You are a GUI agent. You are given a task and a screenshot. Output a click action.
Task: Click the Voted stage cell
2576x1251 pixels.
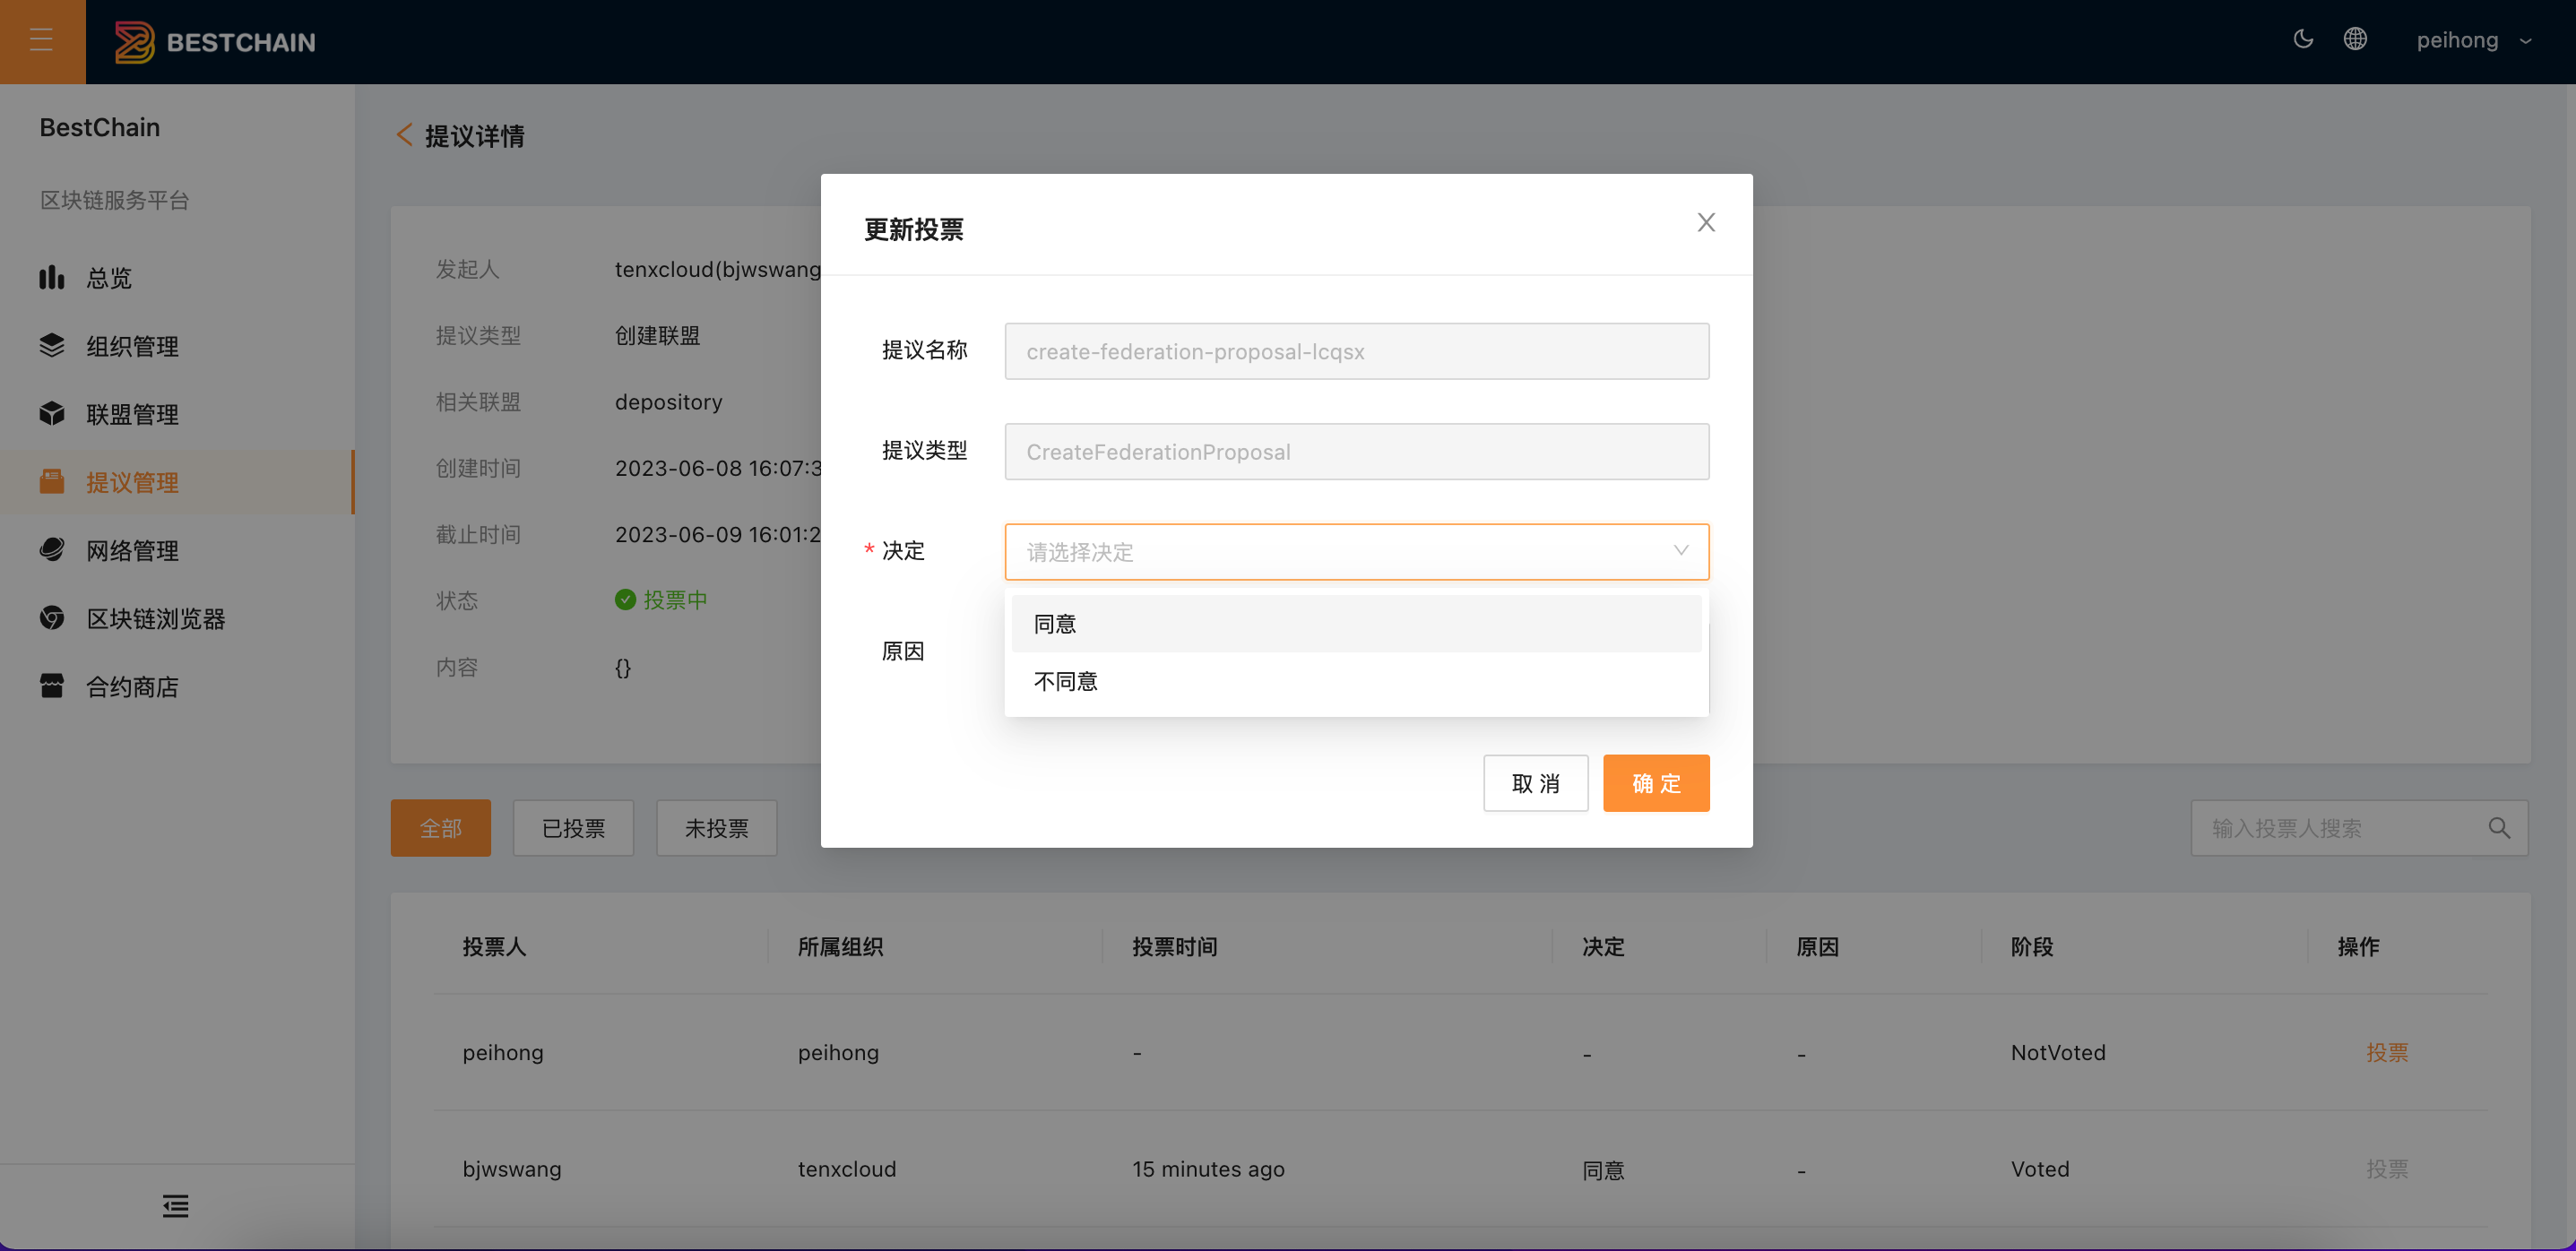2040,1169
